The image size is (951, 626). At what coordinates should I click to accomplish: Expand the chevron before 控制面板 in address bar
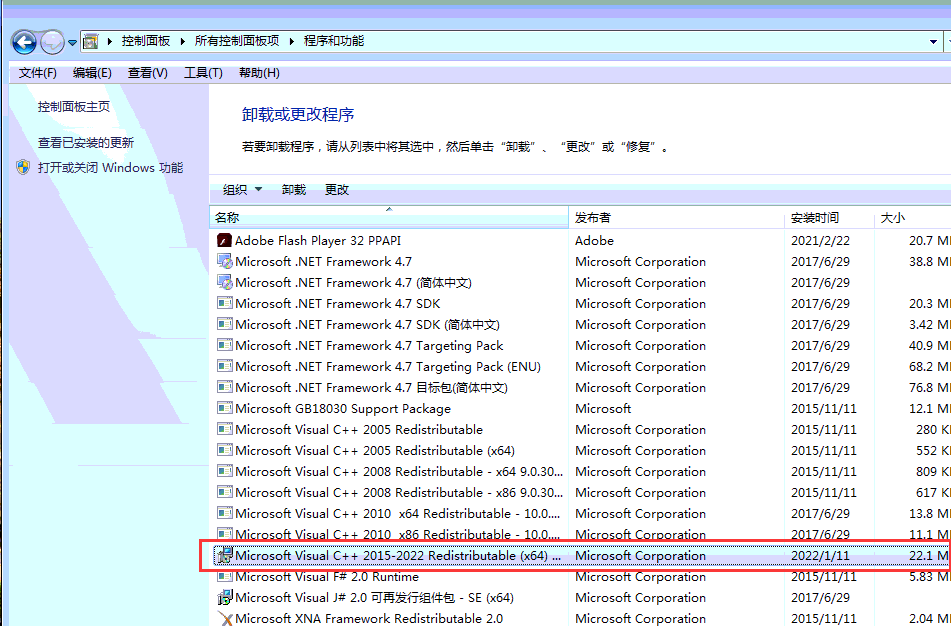coord(110,41)
